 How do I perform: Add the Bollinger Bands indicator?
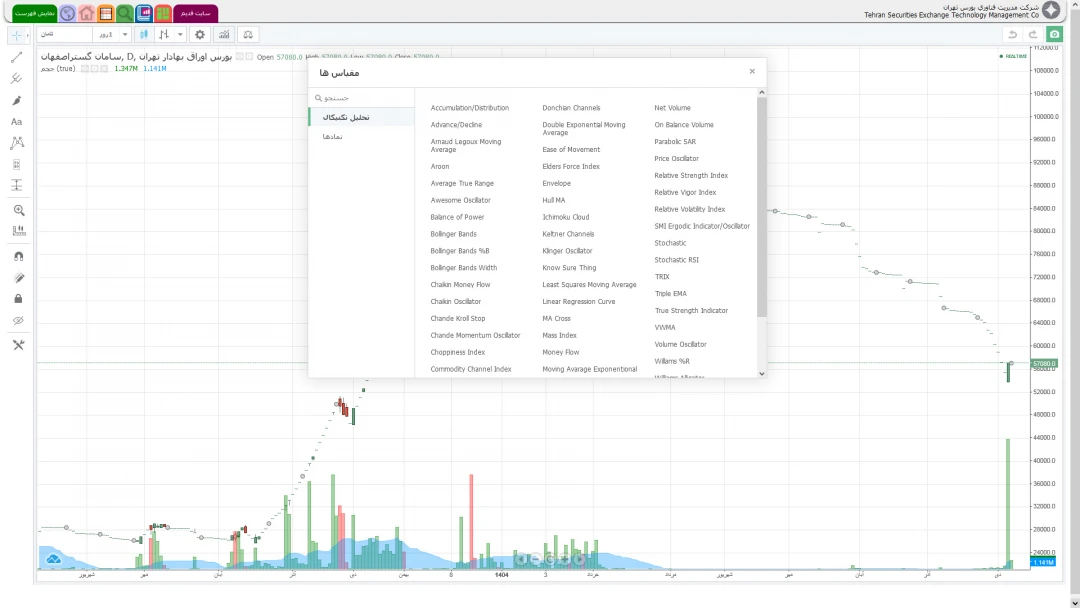click(453, 234)
